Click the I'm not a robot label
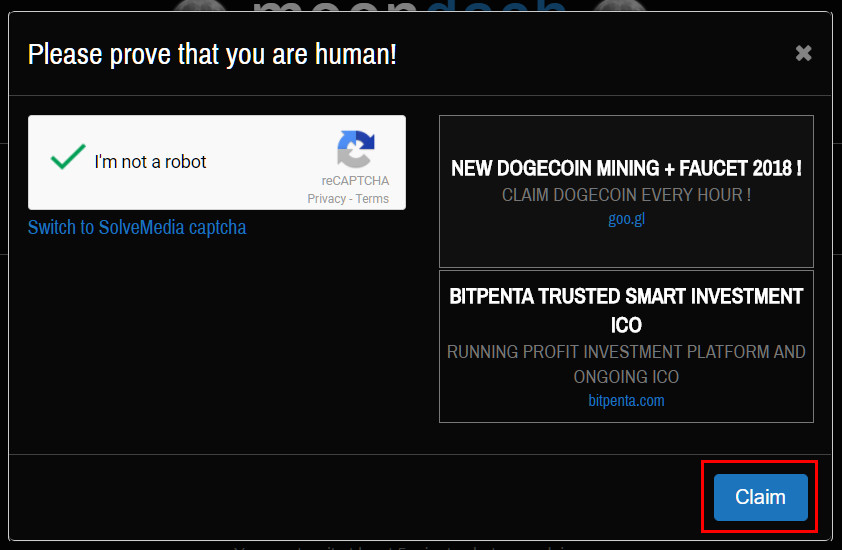Viewport: 842px width, 550px height. [x=150, y=162]
